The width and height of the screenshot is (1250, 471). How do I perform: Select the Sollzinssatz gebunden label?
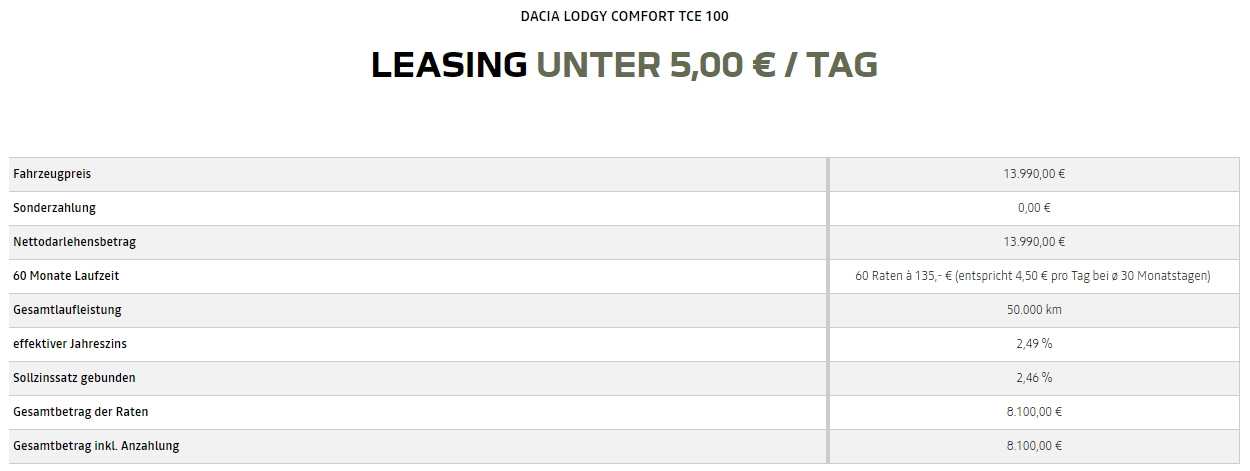[x=74, y=378]
